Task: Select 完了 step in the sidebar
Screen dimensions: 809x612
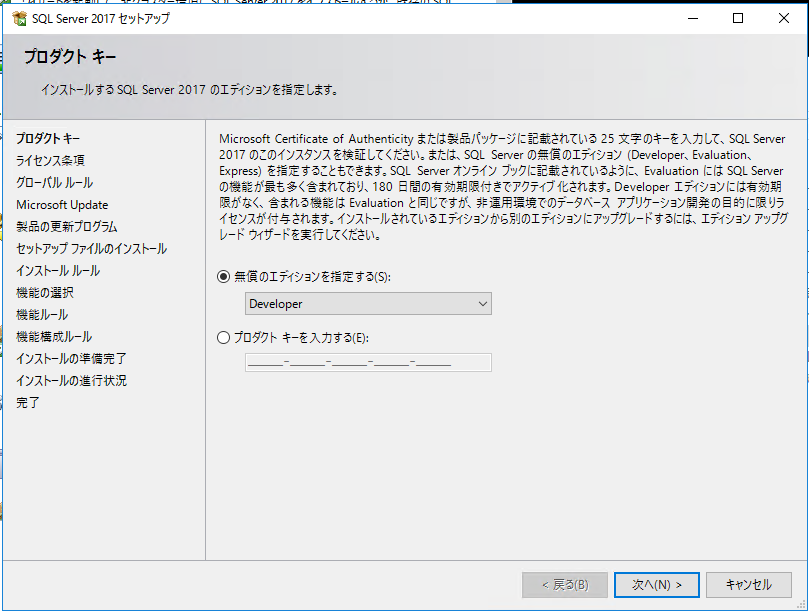Action: point(27,402)
